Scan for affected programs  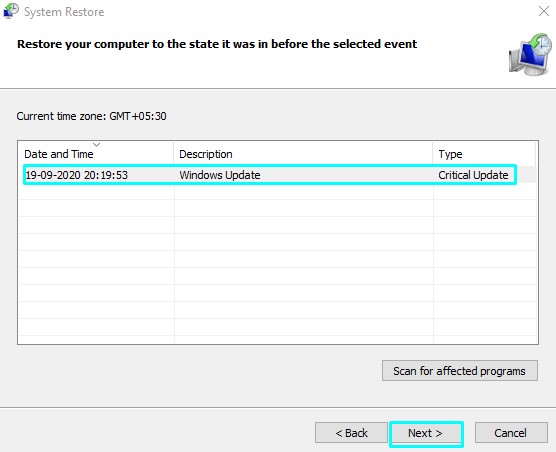pos(460,371)
